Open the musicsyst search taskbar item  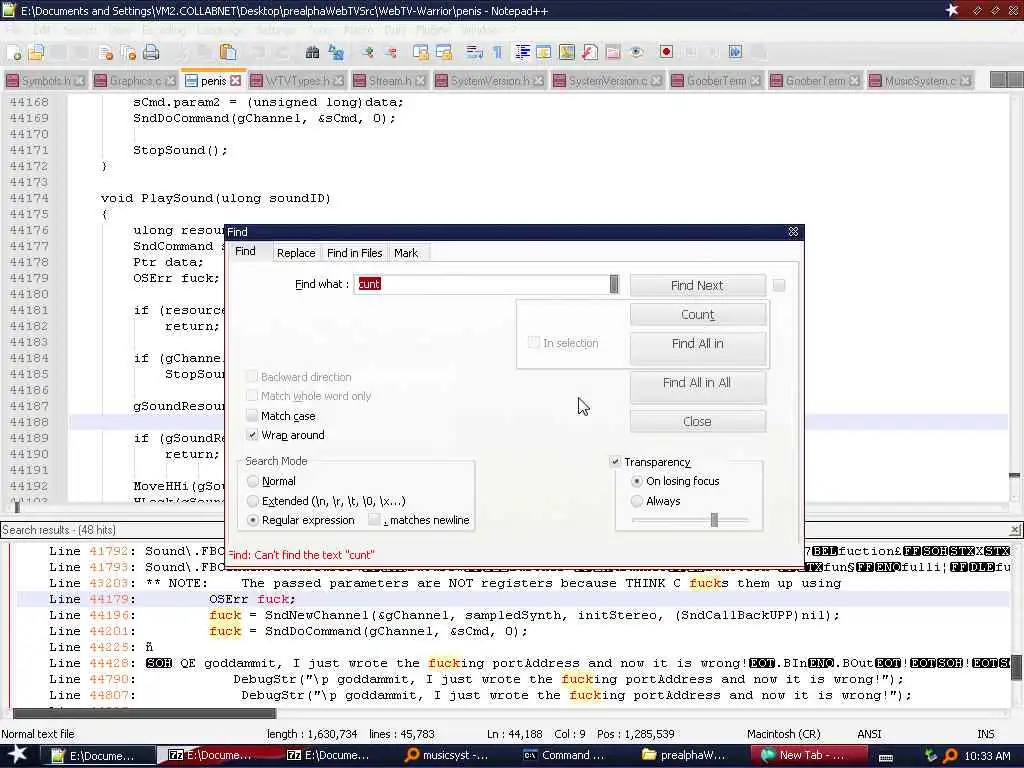[x=447, y=755]
